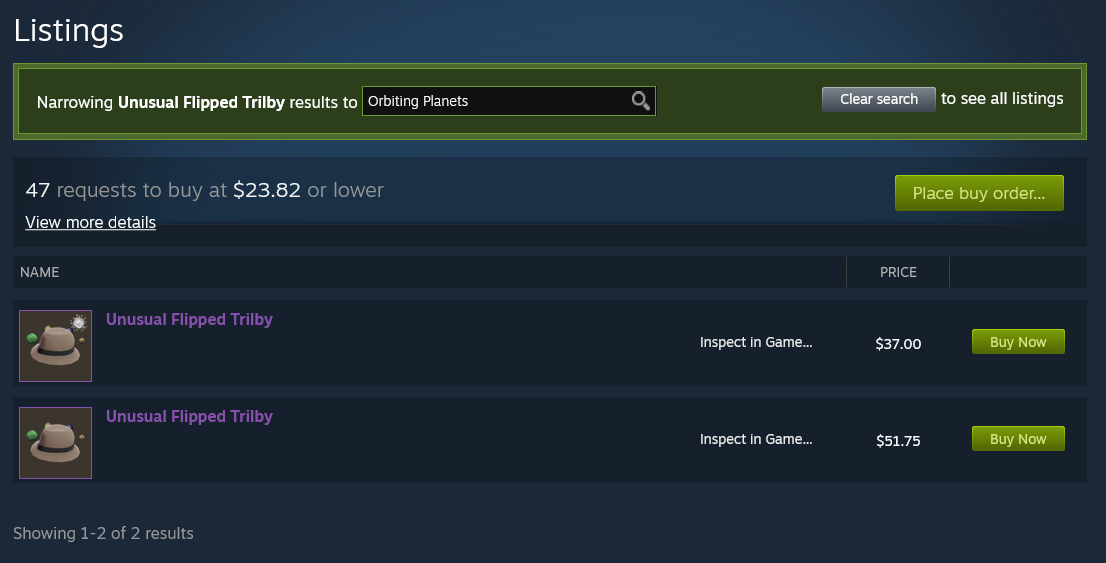Click the magnifying glass search icon
The width and height of the screenshot is (1106, 563).
point(640,101)
